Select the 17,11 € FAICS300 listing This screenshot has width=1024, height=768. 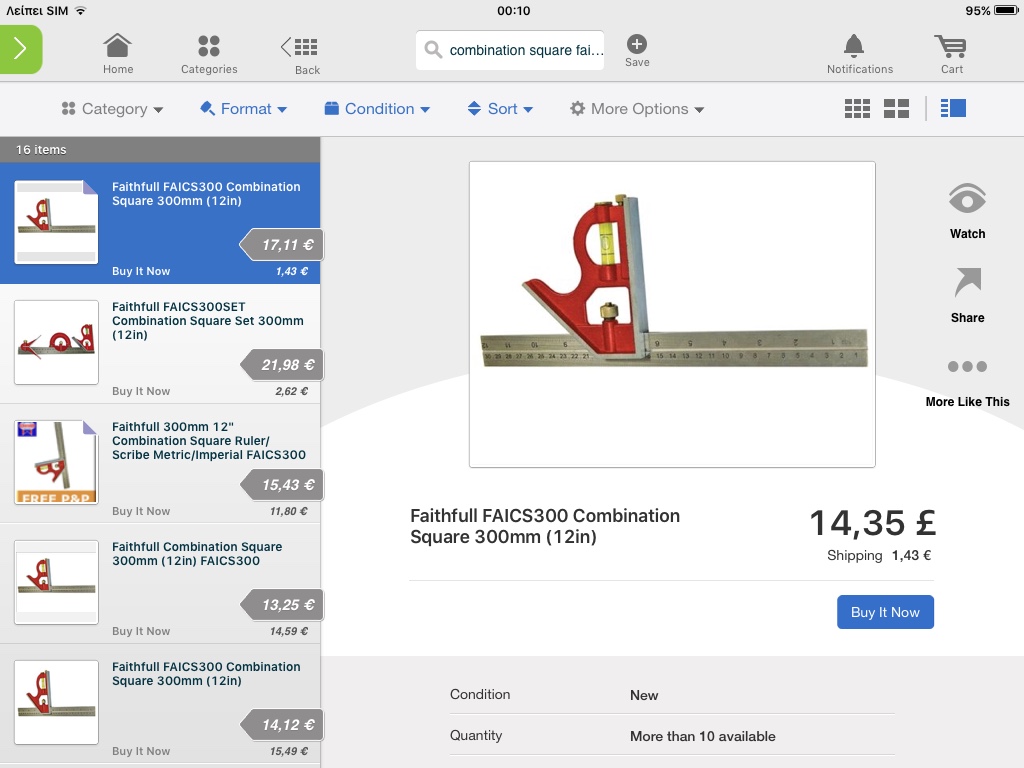[160, 223]
